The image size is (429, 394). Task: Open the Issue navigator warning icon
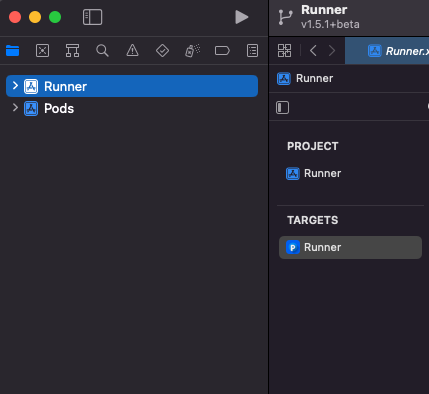point(132,51)
